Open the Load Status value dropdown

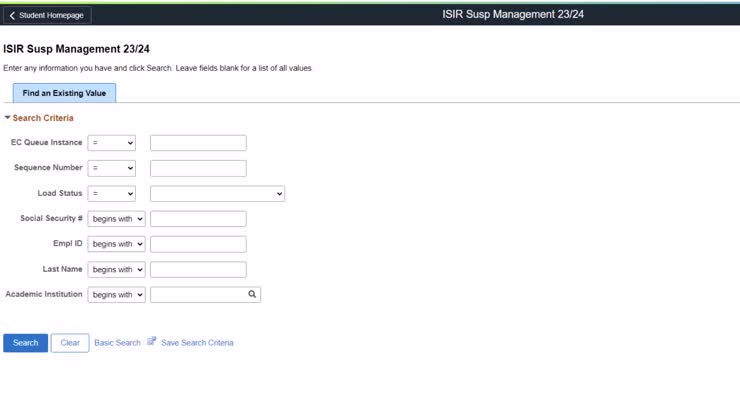(x=218, y=194)
